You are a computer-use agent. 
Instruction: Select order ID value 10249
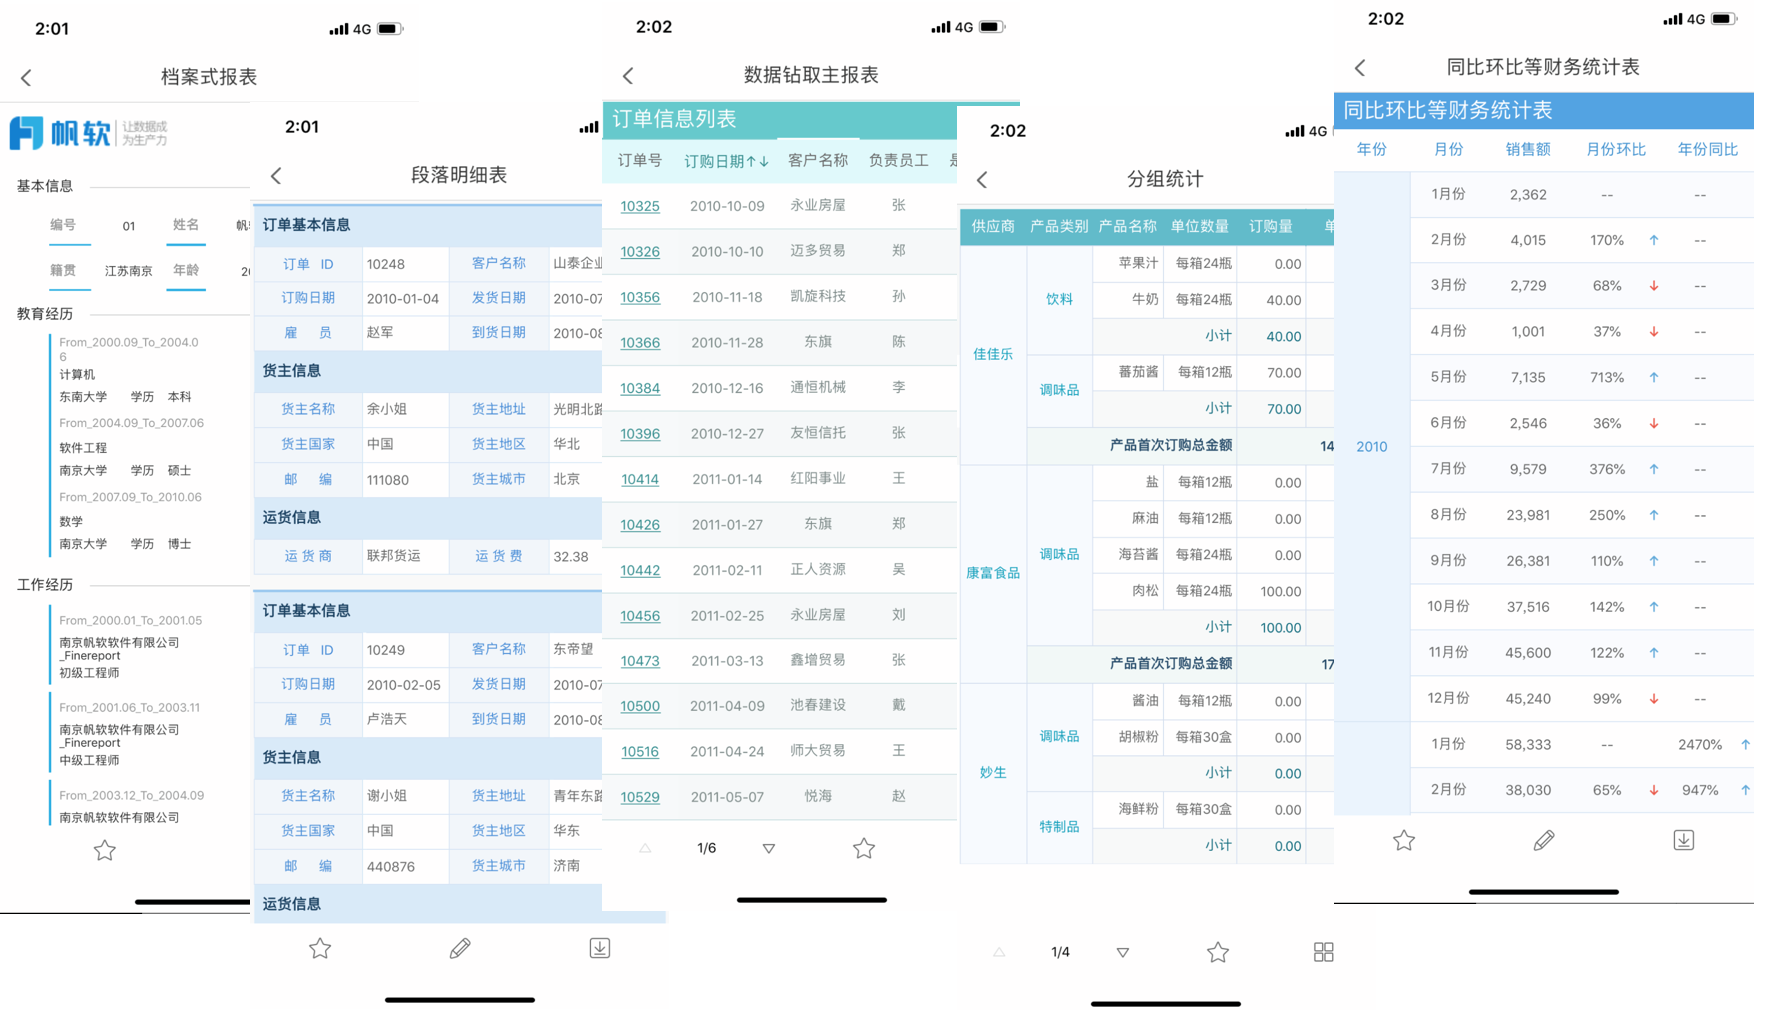[x=386, y=650]
